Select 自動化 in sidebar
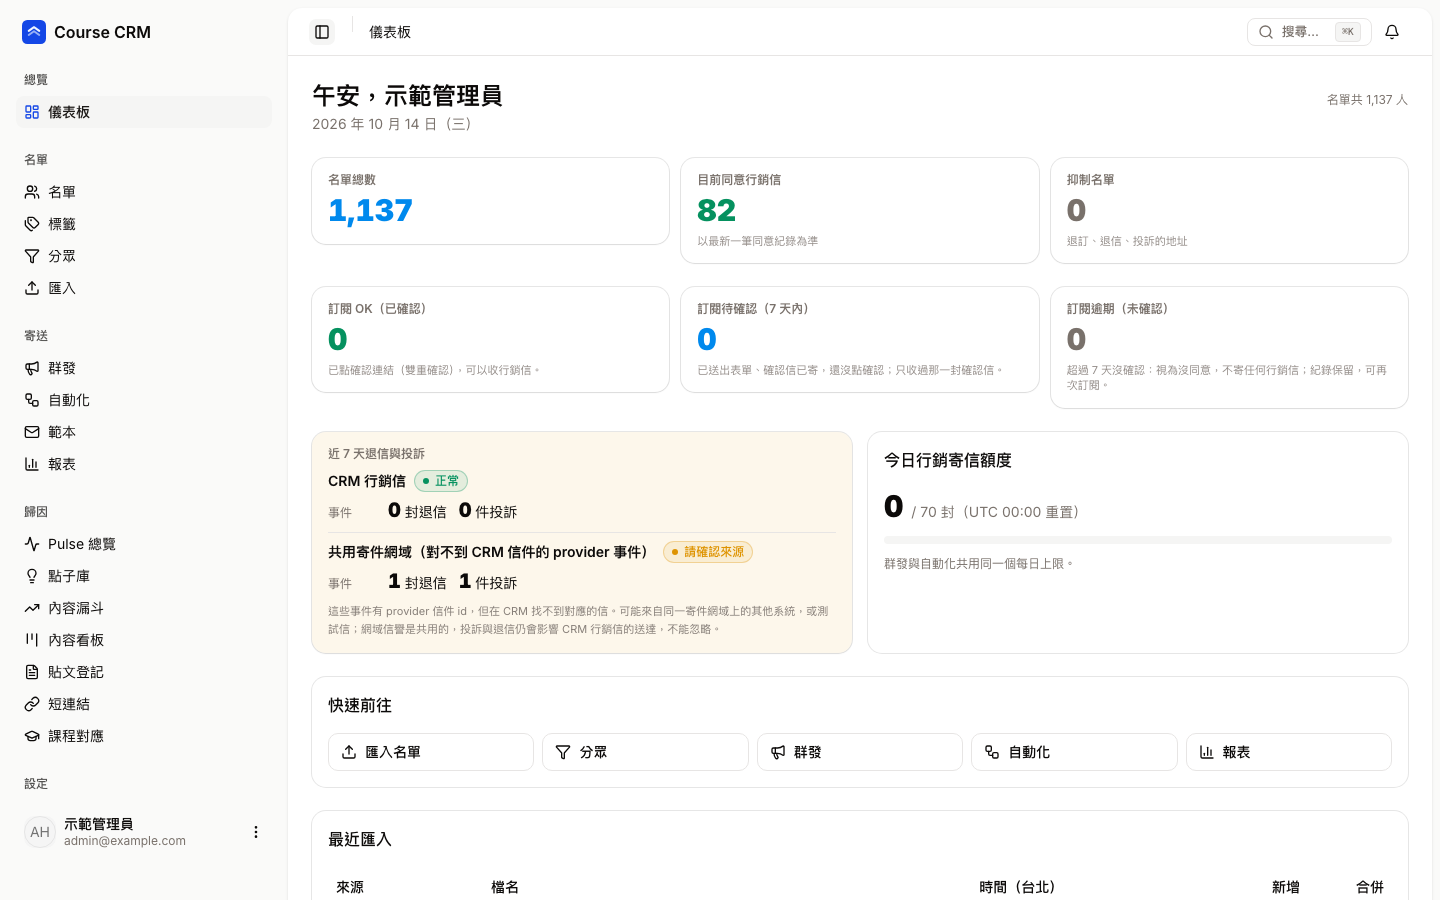The image size is (1440, 900). pos(144,400)
